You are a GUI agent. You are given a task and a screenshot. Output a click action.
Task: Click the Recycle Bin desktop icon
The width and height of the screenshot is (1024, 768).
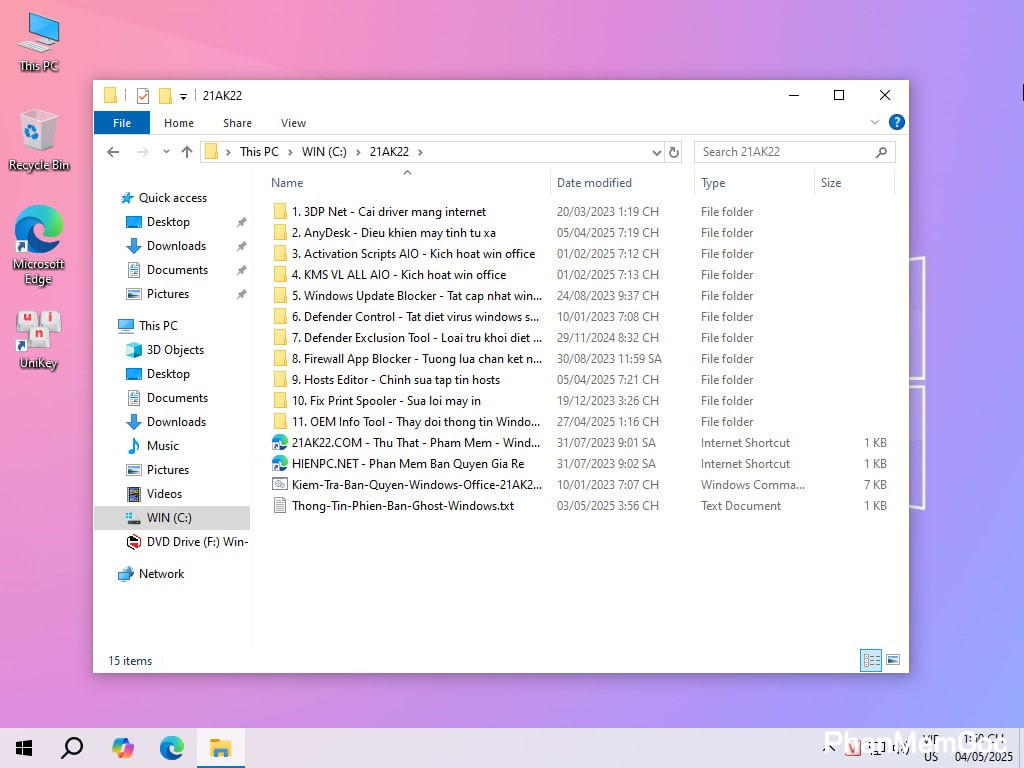[38, 140]
